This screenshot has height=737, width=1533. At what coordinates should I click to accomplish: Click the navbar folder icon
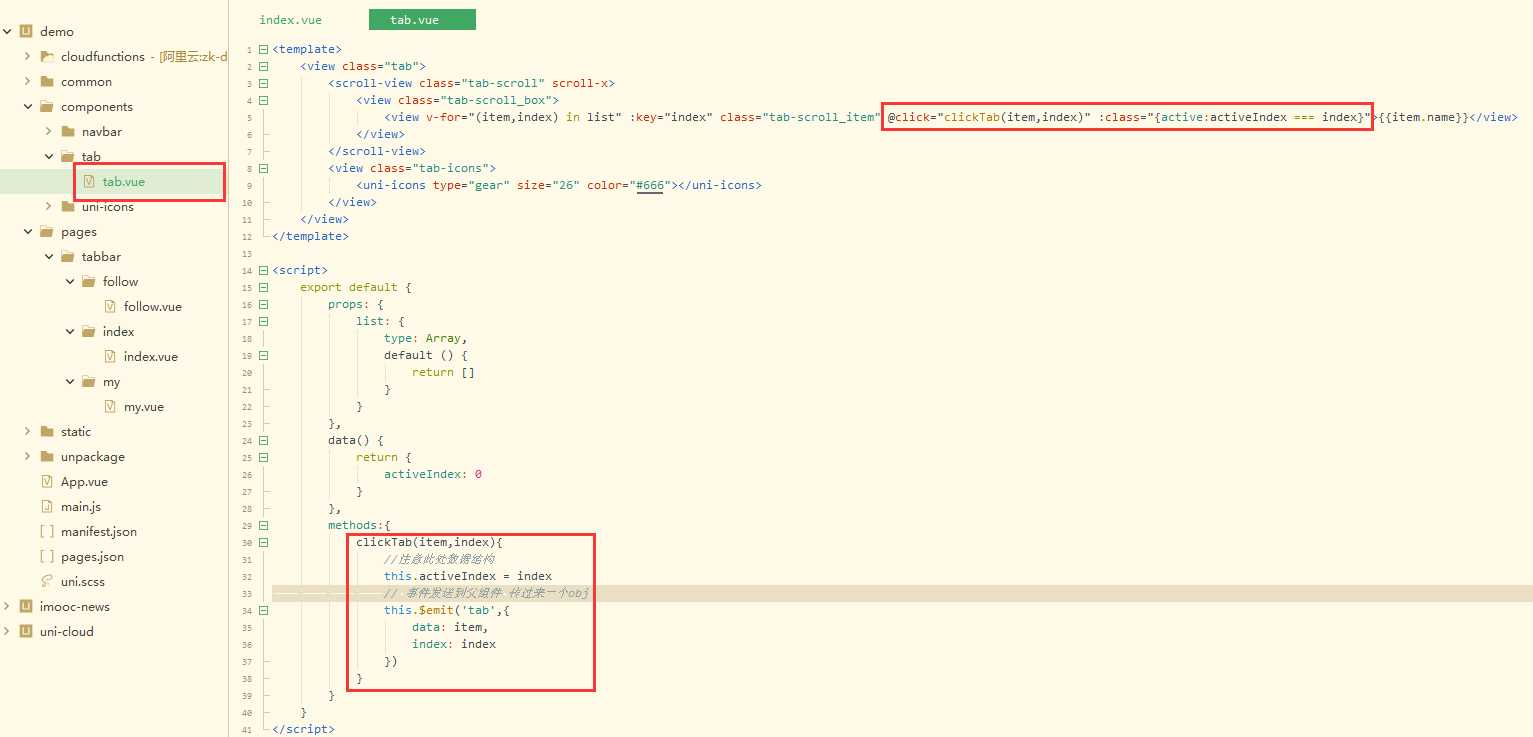pyautogui.click(x=67, y=132)
